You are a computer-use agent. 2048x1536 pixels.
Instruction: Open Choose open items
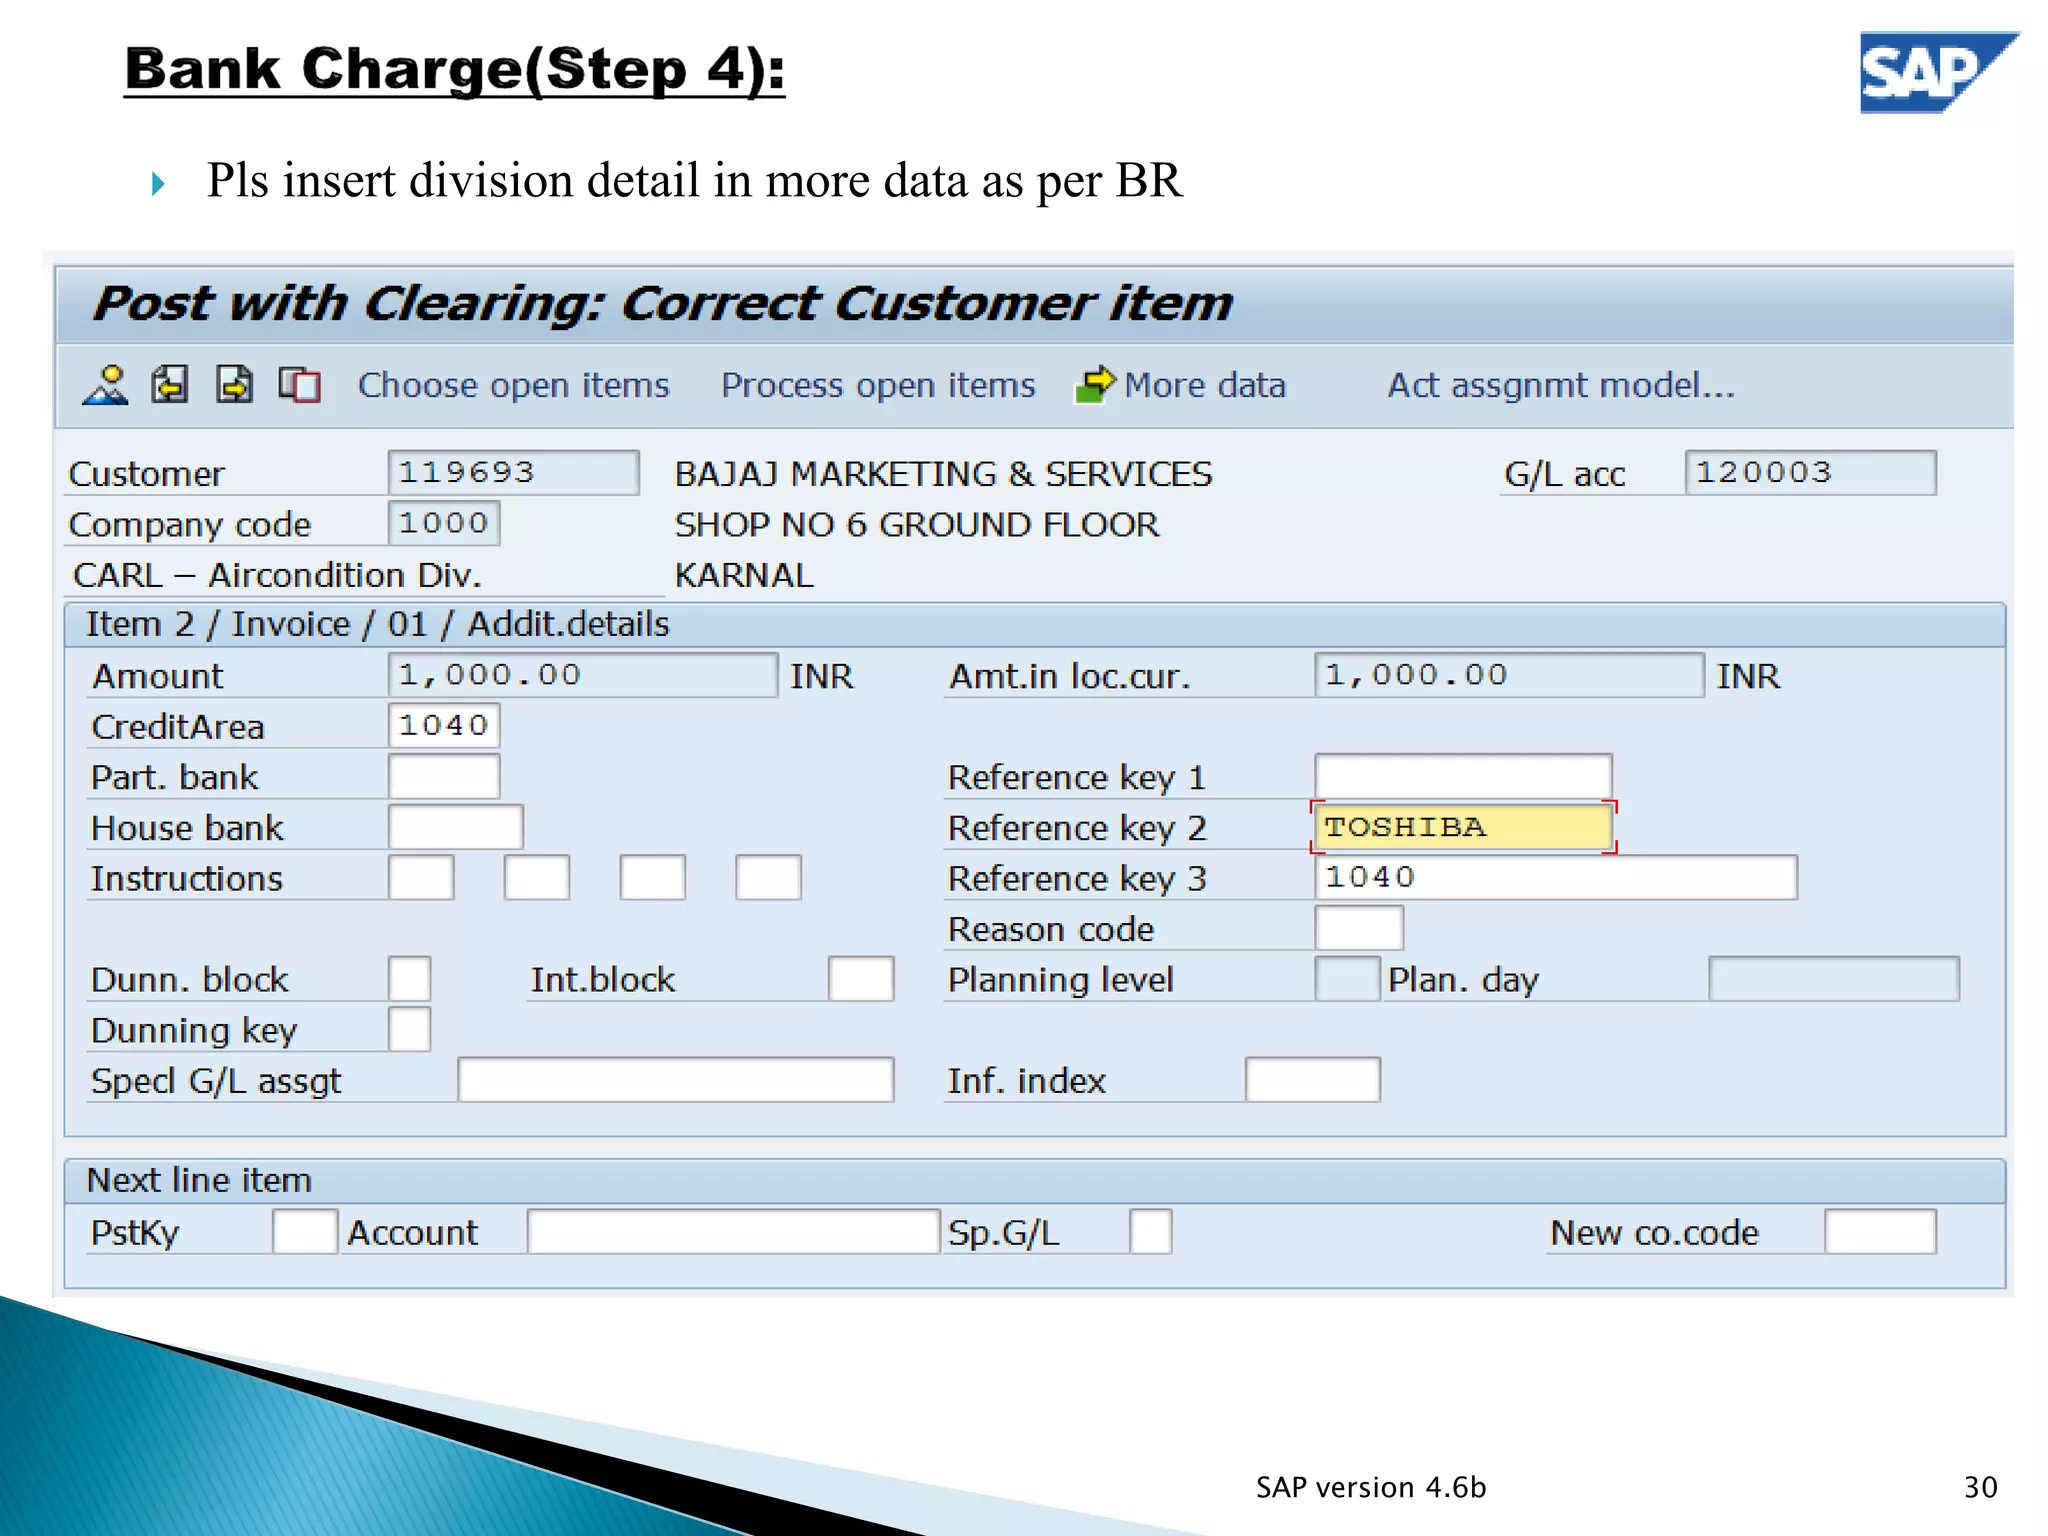tap(514, 385)
